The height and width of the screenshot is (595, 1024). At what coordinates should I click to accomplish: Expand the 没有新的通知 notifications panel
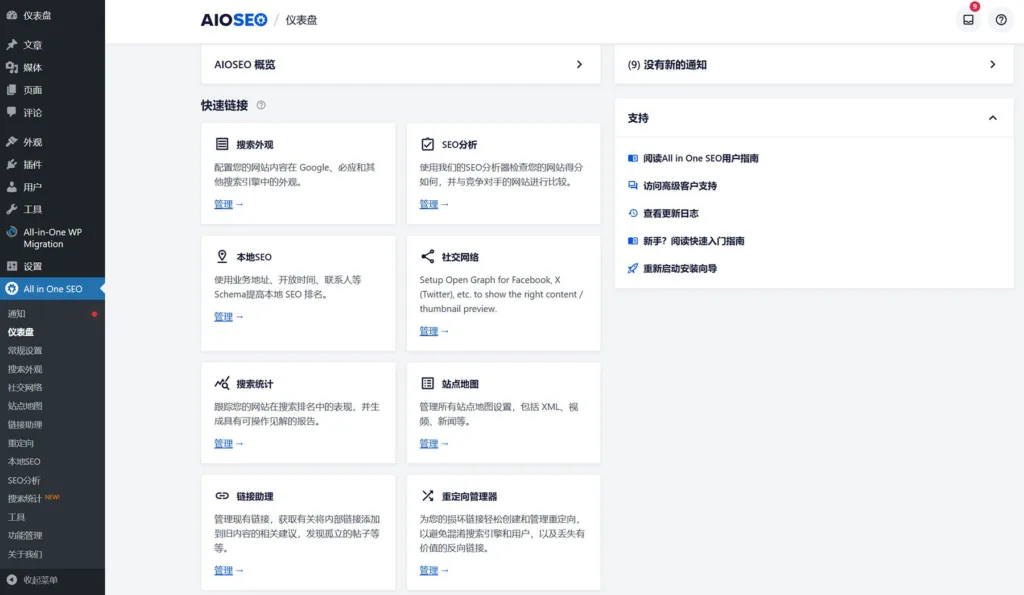pyautogui.click(x=992, y=64)
